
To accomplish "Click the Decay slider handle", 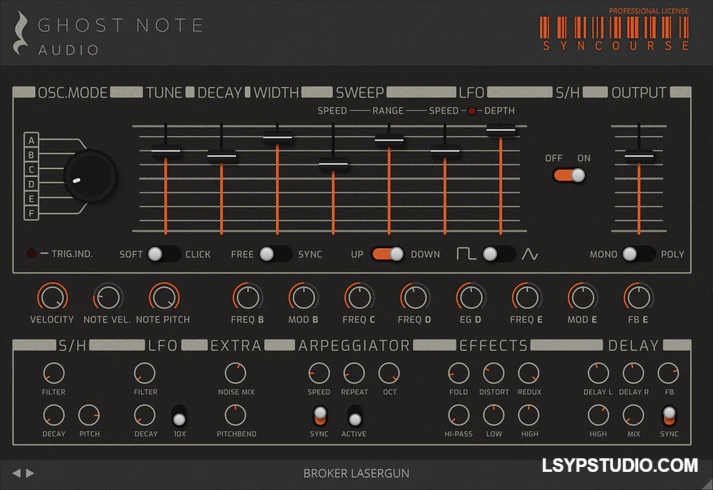I will click(x=221, y=156).
